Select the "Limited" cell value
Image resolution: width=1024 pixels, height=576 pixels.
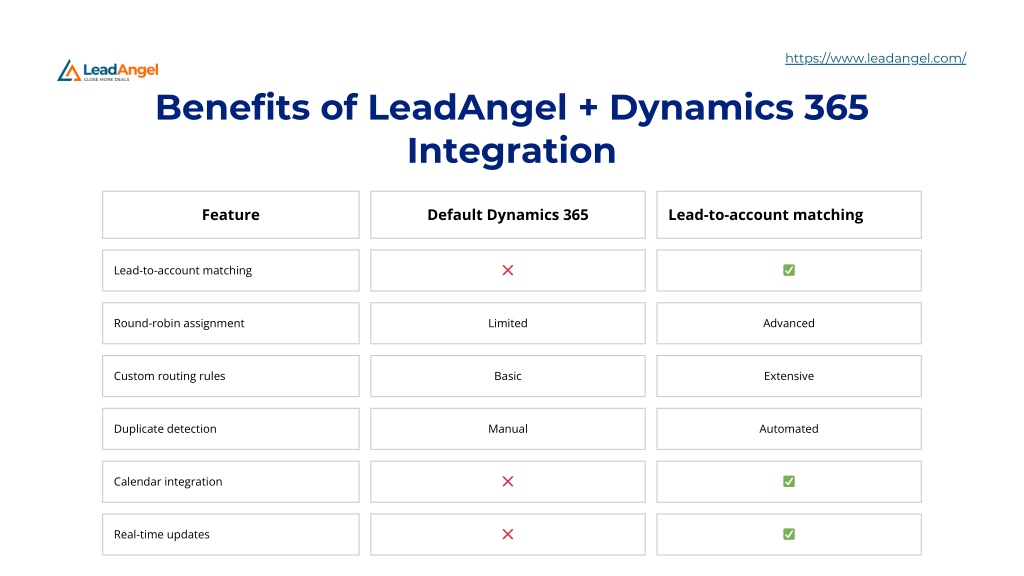coord(507,323)
